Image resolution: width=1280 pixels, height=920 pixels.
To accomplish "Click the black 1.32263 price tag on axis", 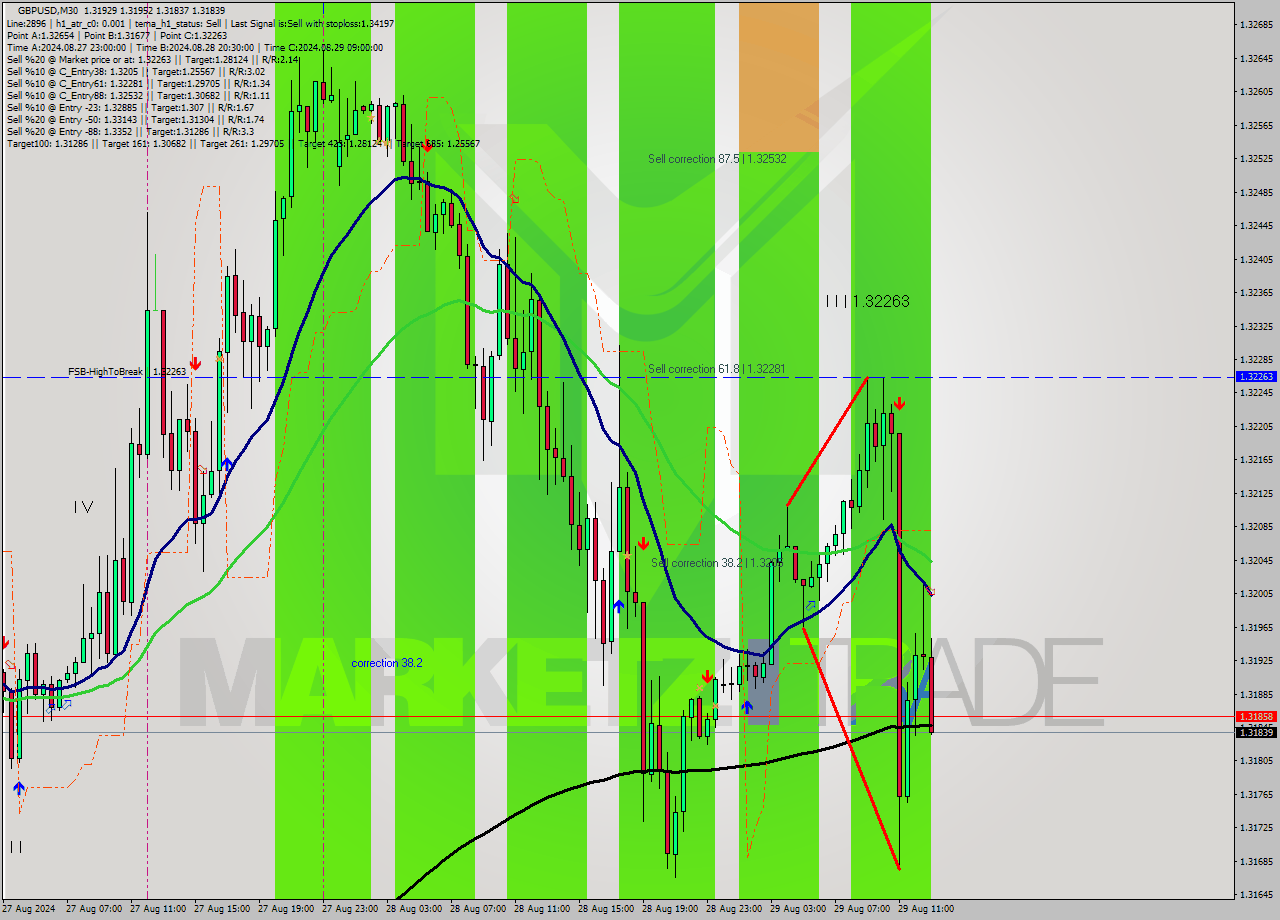I will (1256, 376).
